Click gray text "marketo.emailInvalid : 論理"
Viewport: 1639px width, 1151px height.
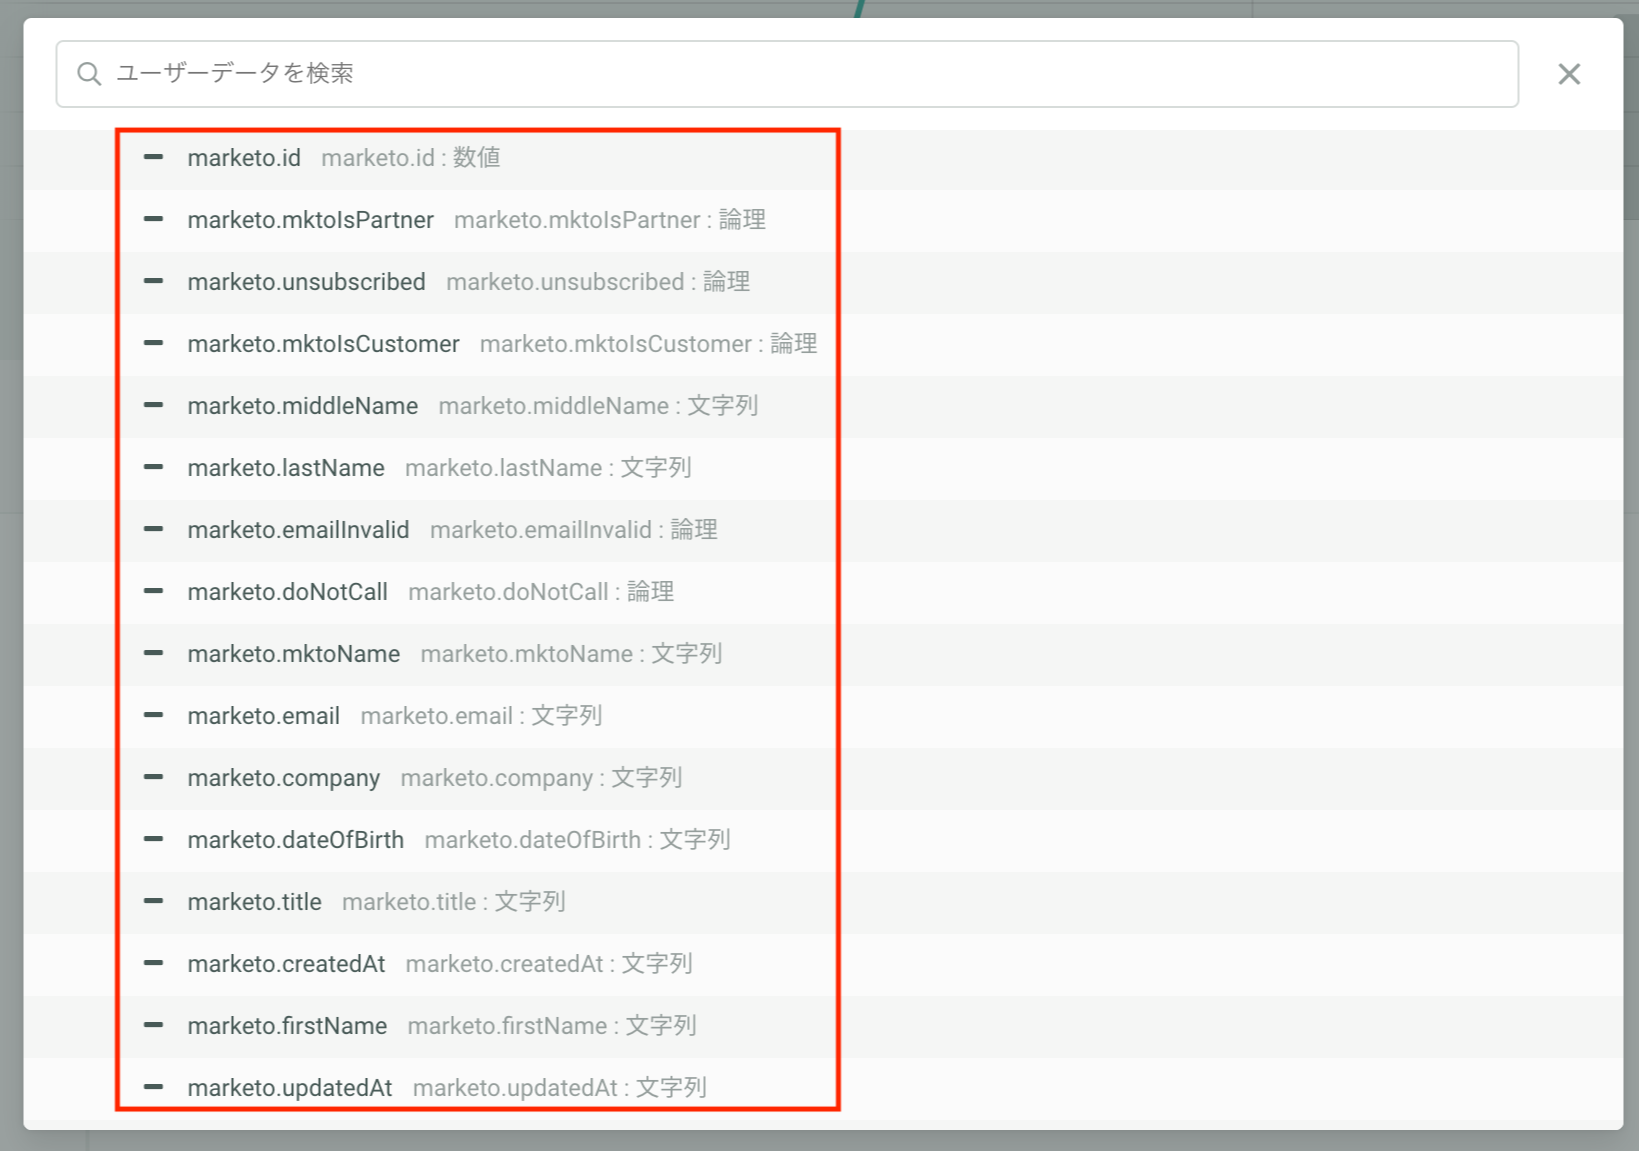(x=574, y=530)
